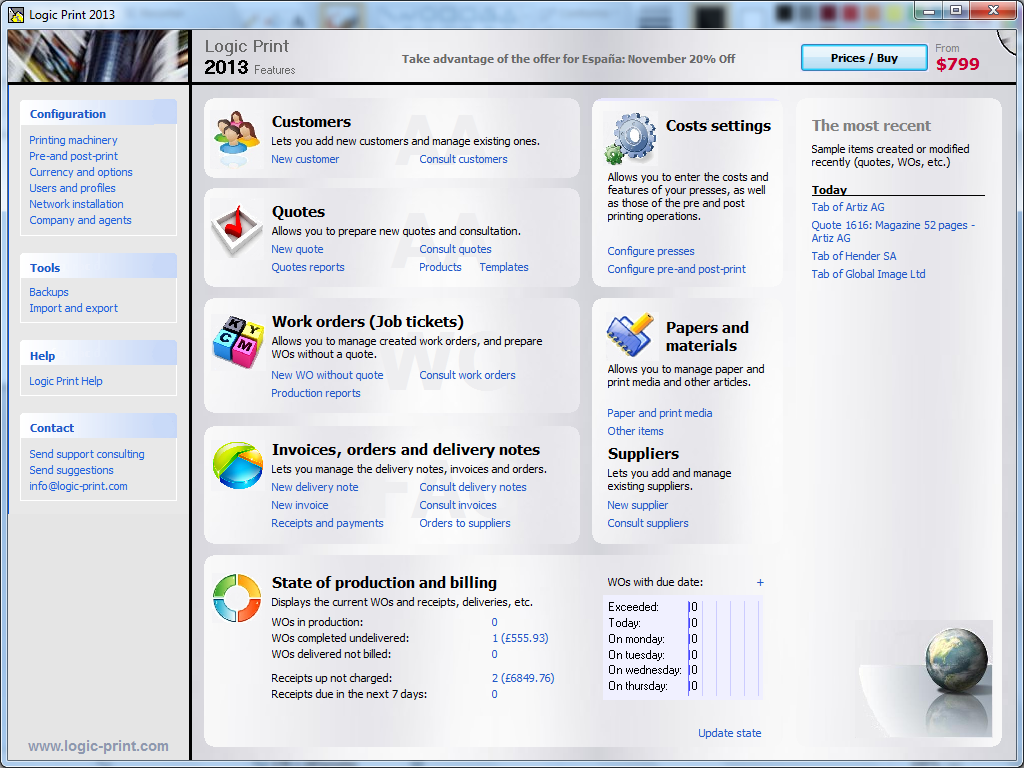Click the State of production ring icon

(237, 597)
